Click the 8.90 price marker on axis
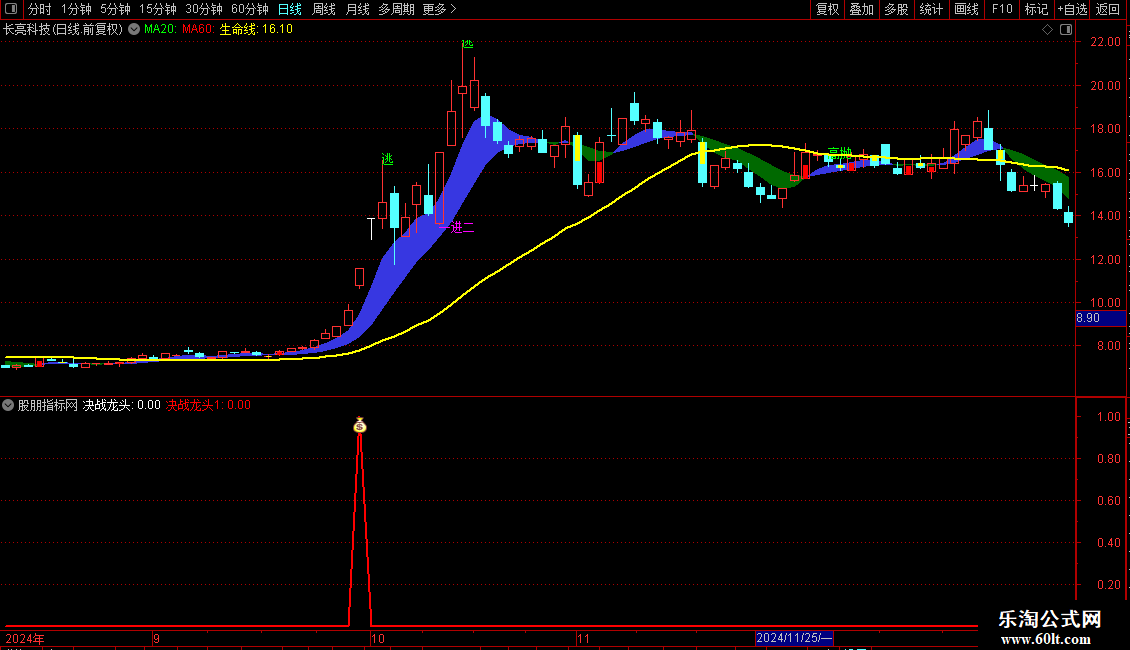Screen dimensions: 1130x650 (1100, 318)
